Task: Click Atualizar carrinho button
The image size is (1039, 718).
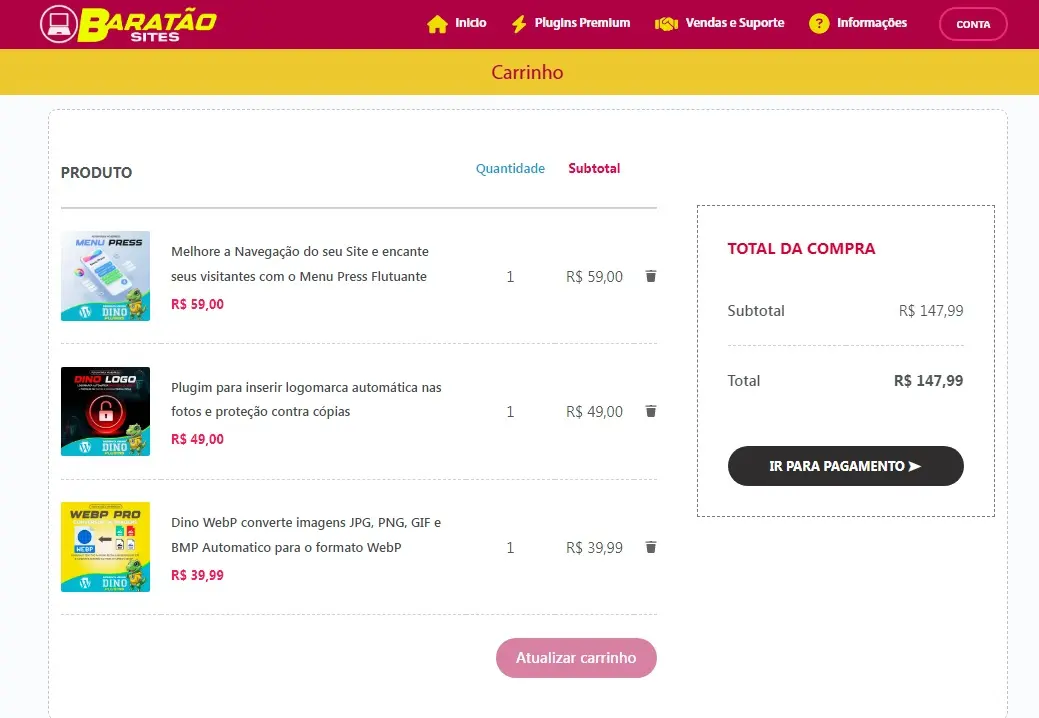Action: coord(576,658)
